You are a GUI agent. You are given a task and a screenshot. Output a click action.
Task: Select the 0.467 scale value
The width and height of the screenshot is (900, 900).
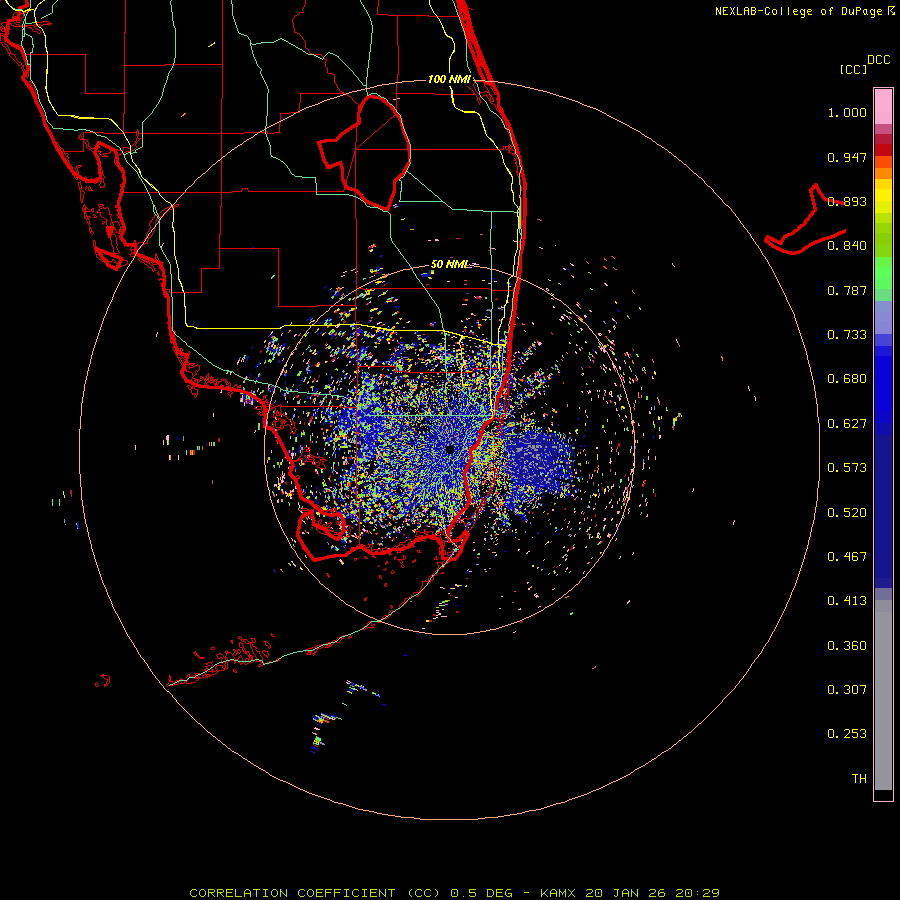pyautogui.click(x=847, y=557)
